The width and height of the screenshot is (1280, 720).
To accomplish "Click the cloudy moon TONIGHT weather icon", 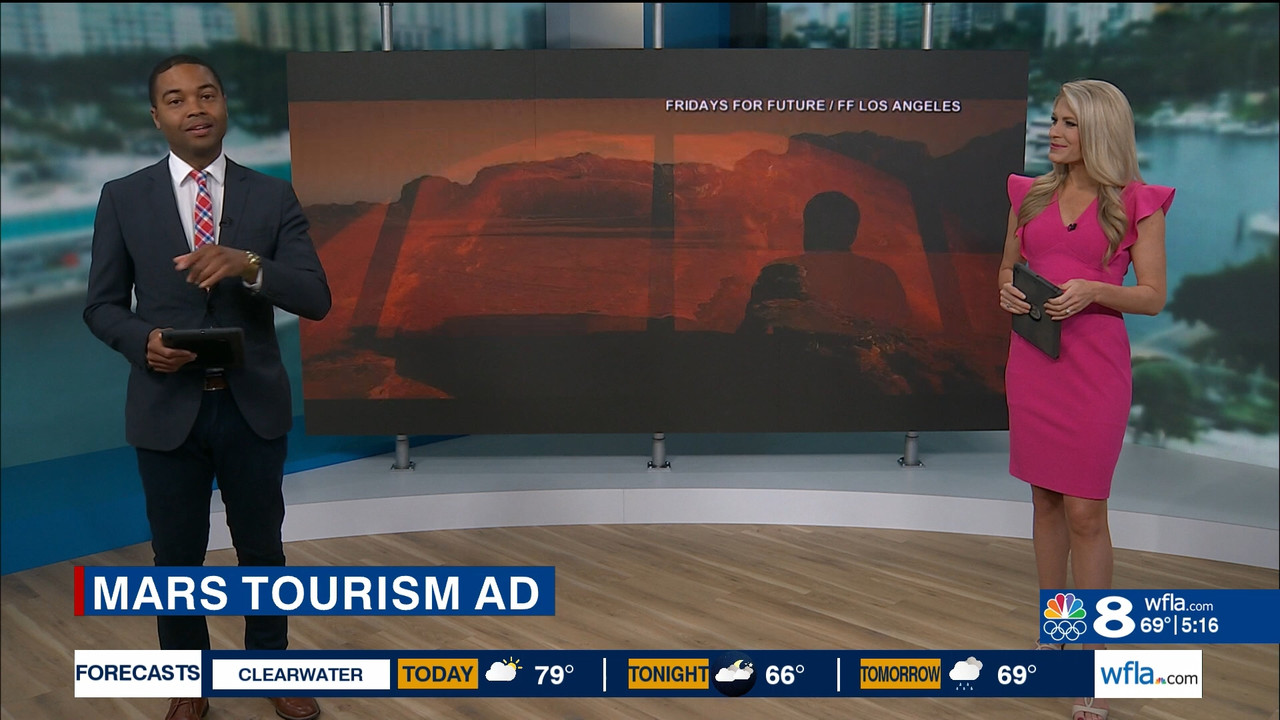I will pos(735,672).
